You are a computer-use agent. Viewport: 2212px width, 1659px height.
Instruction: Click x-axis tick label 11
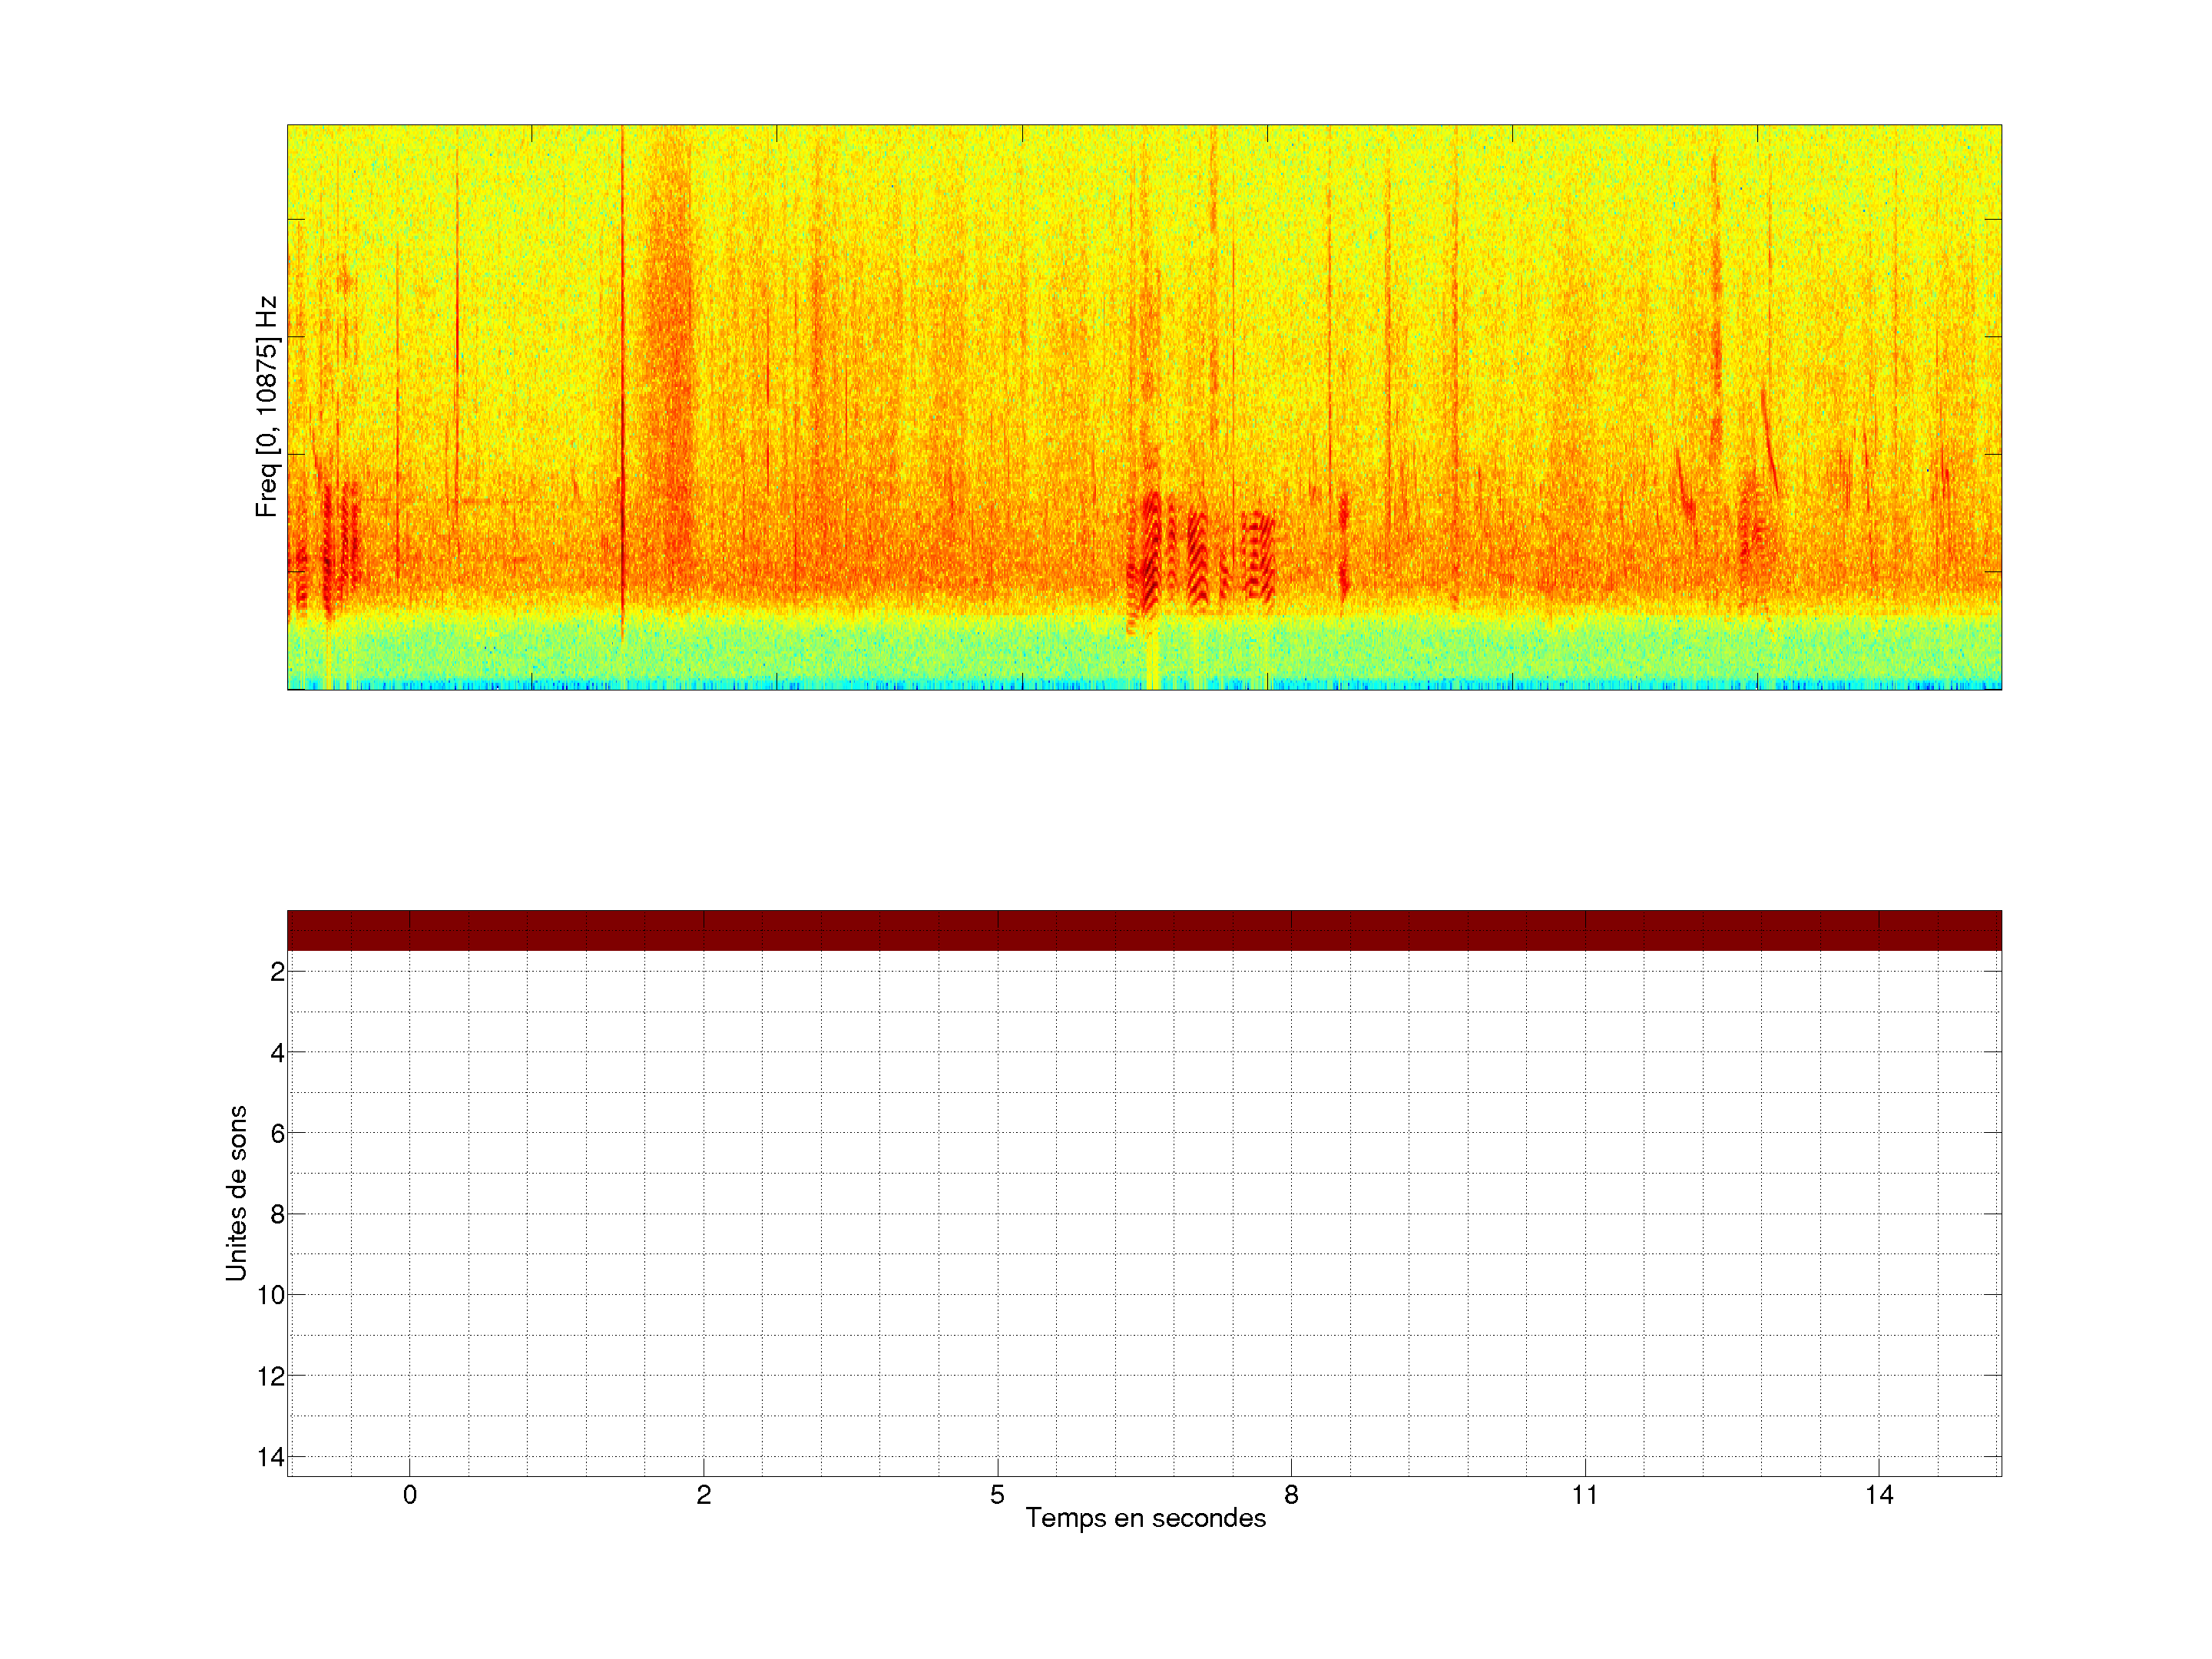[x=1585, y=1495]
